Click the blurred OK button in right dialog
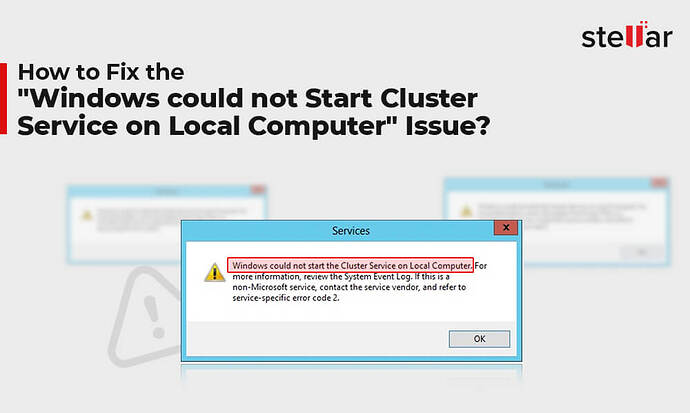 click(642, 252)
